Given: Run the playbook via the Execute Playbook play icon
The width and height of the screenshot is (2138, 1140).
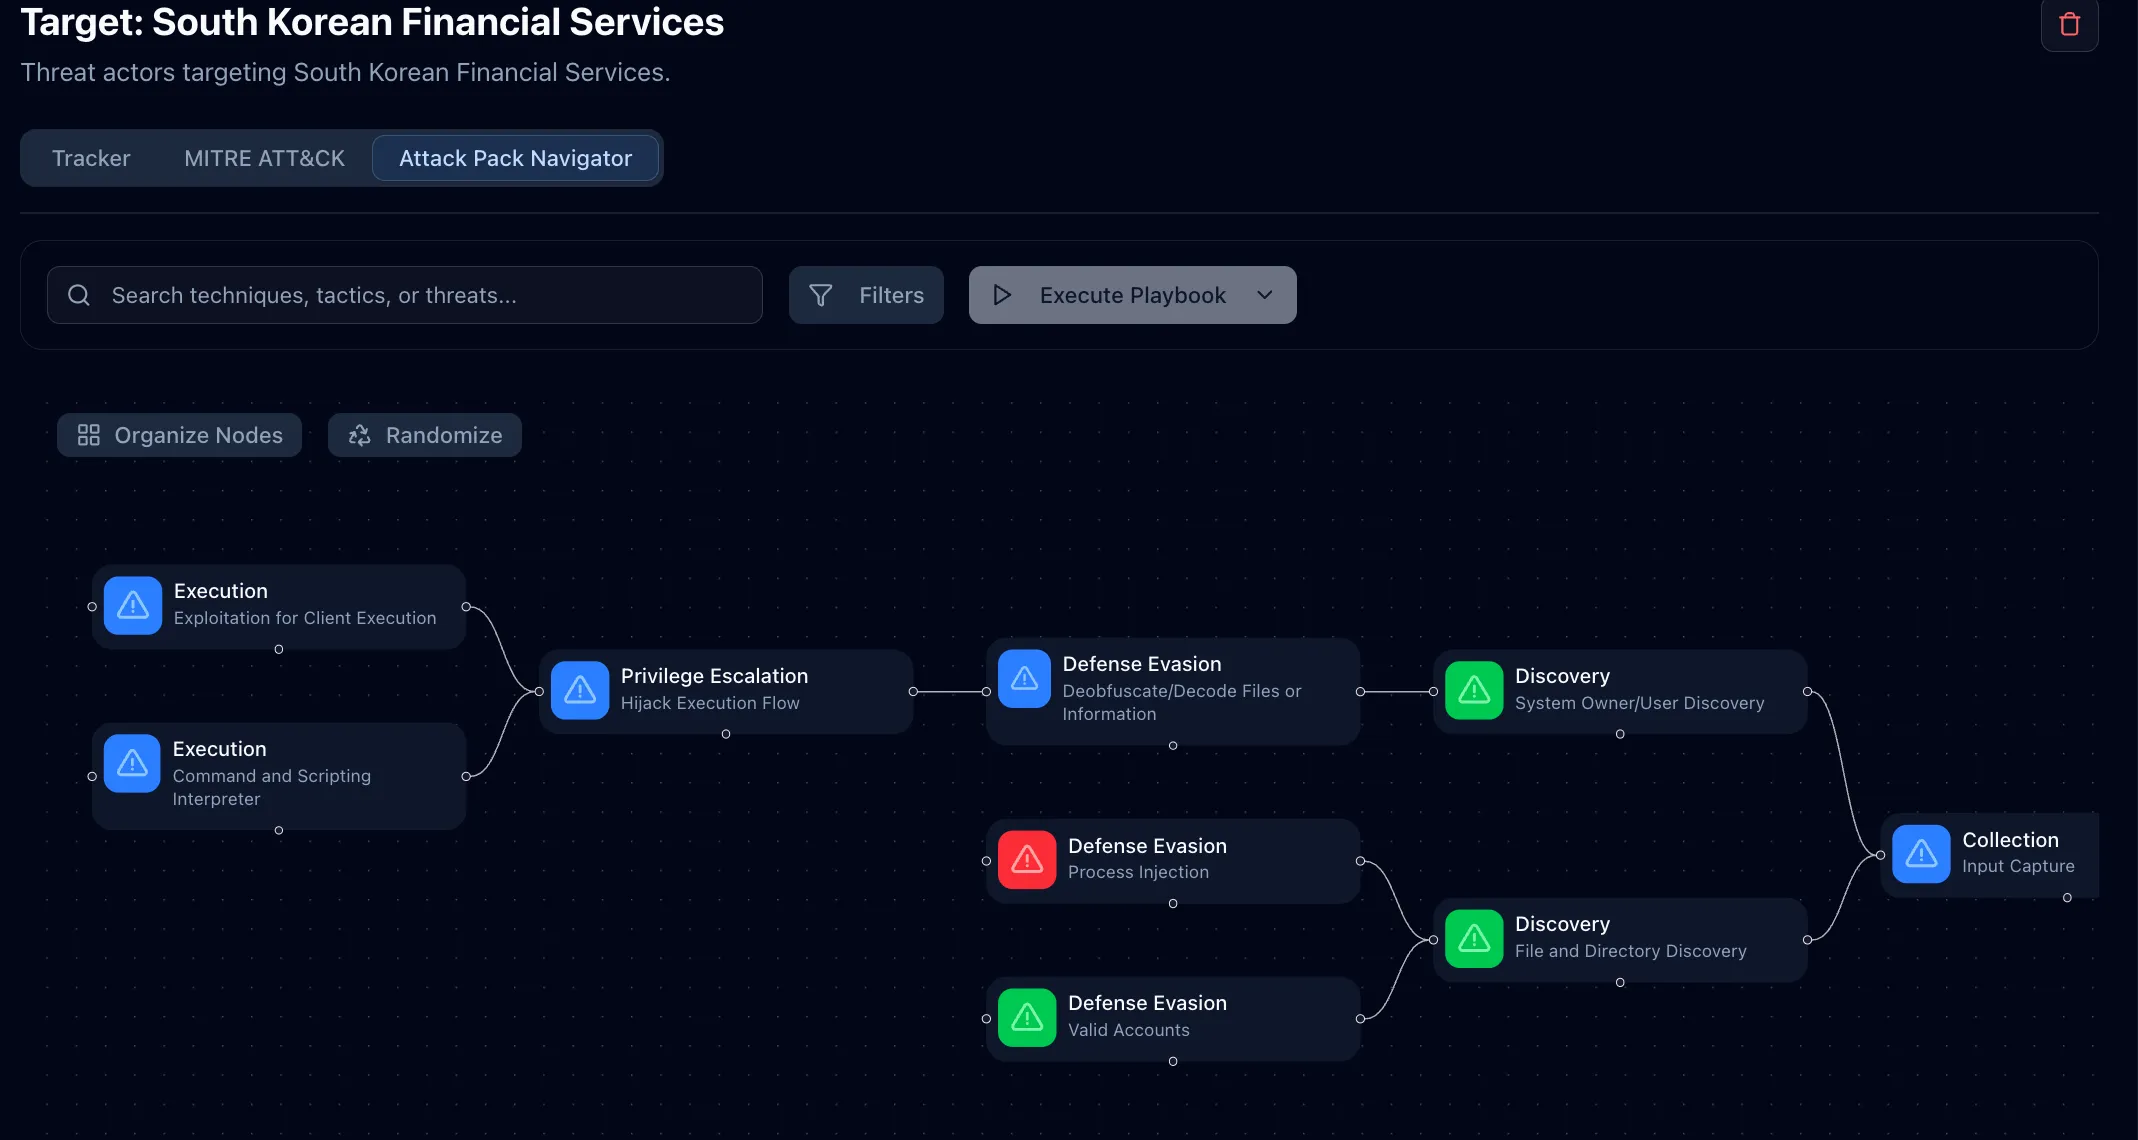Looking at the screenshot, I should (x=1002, y=295).
